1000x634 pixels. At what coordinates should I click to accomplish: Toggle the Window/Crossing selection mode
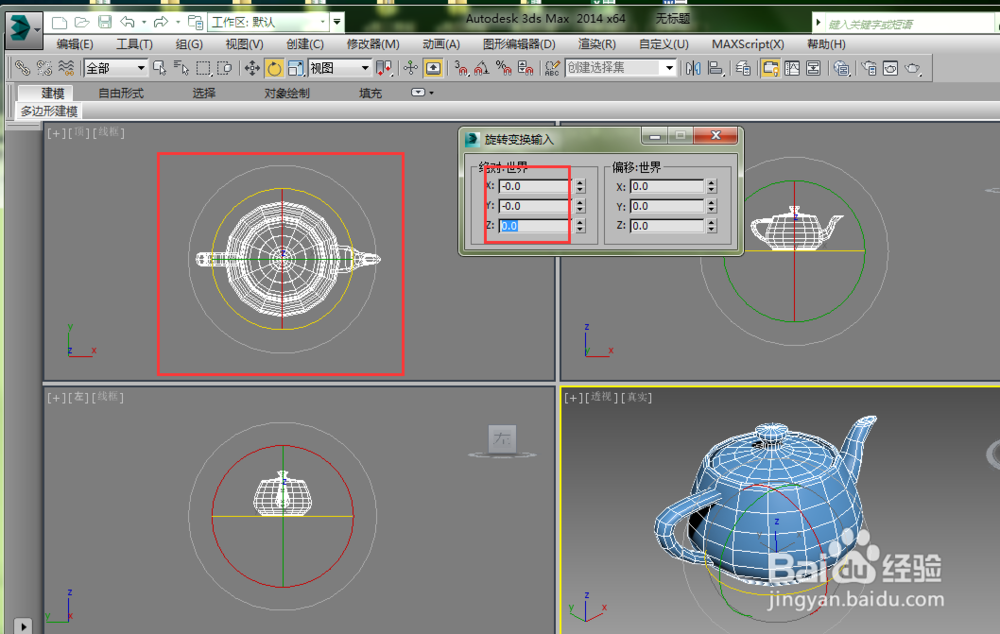tap(224, 68)
